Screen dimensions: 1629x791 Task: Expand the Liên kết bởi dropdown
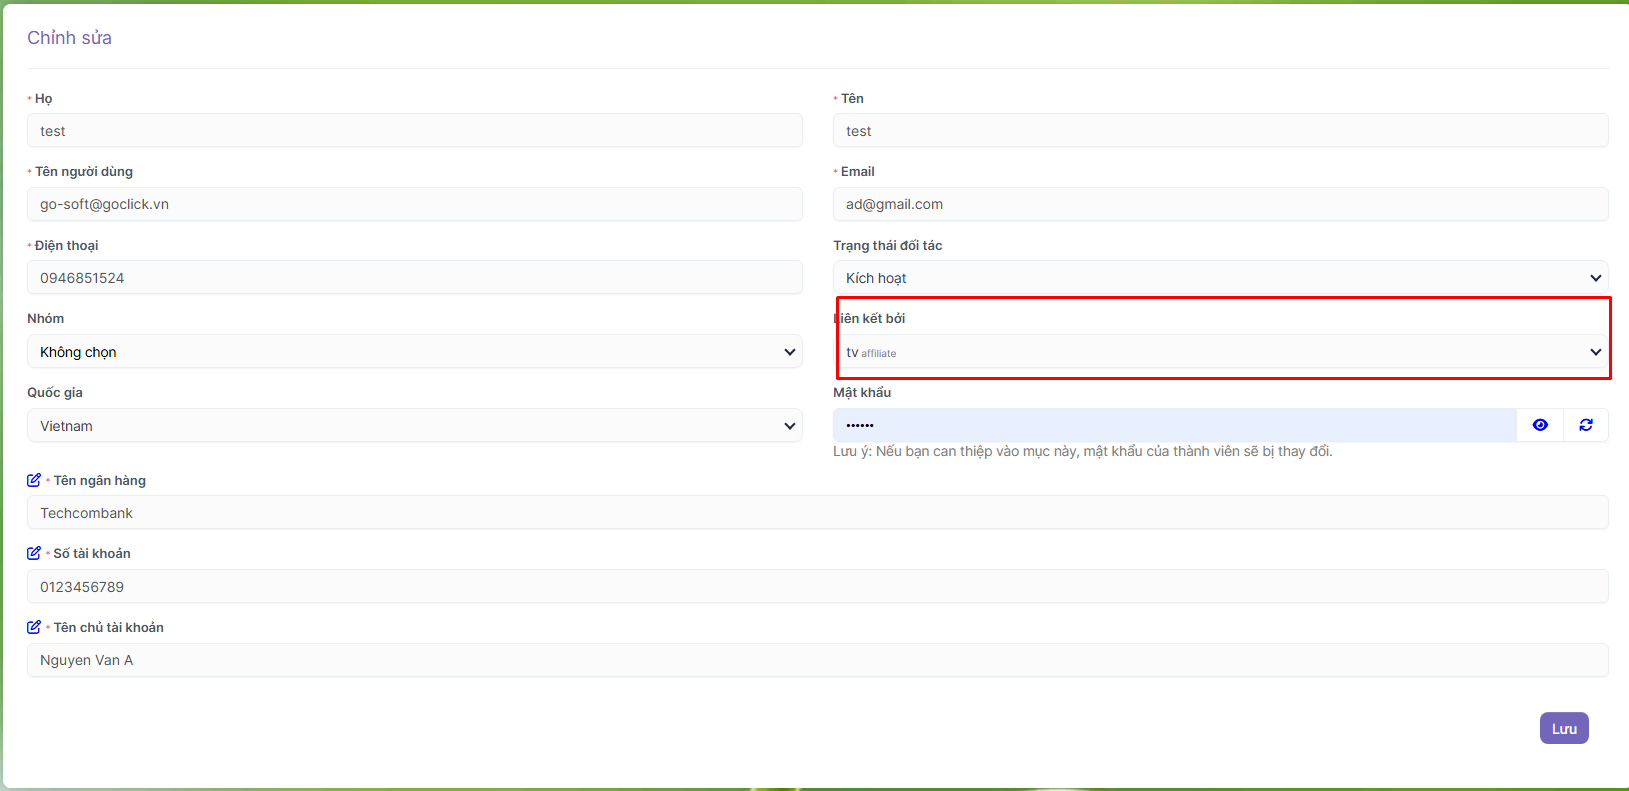[x=1220, y=352]
